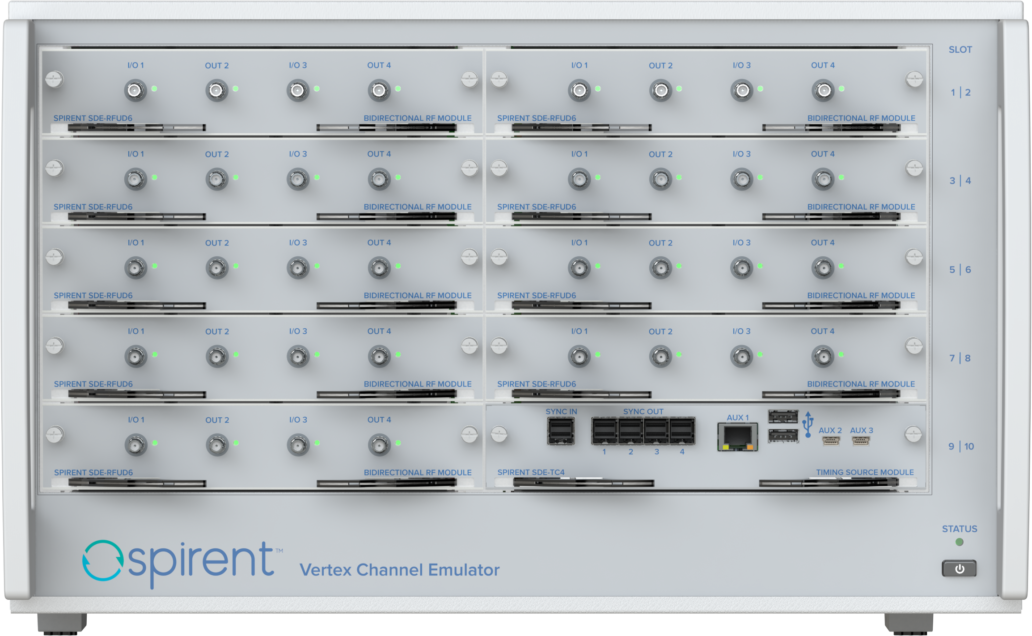Click the '9 | 10' slot label
This screenshot has height=636, width=1032.
tap(961, 446)
